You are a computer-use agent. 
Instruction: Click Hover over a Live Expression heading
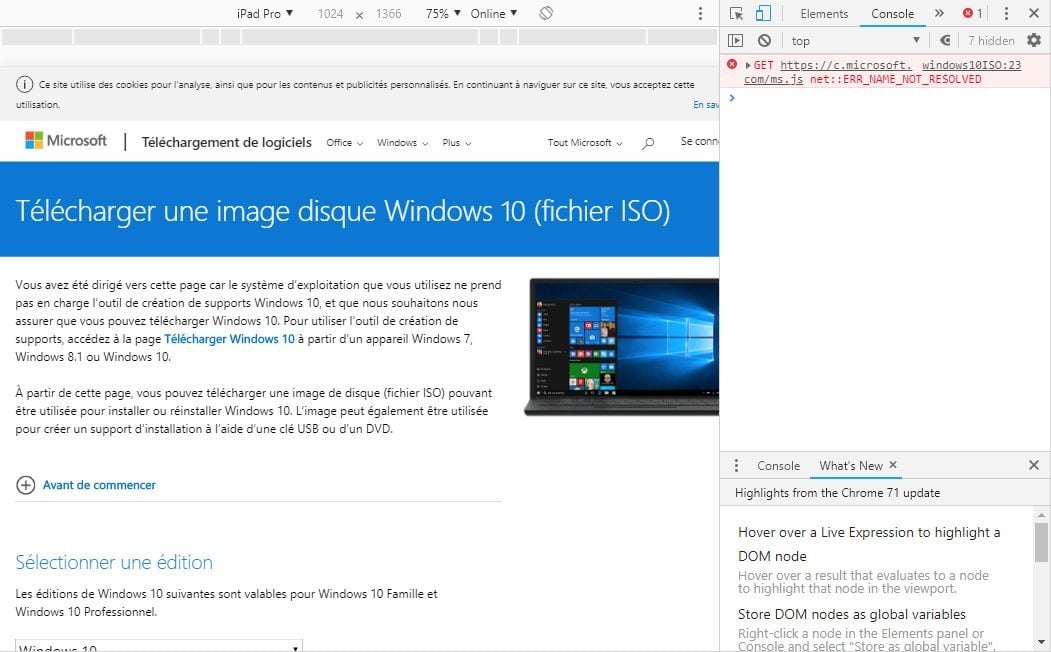click(x=869, y=544)
